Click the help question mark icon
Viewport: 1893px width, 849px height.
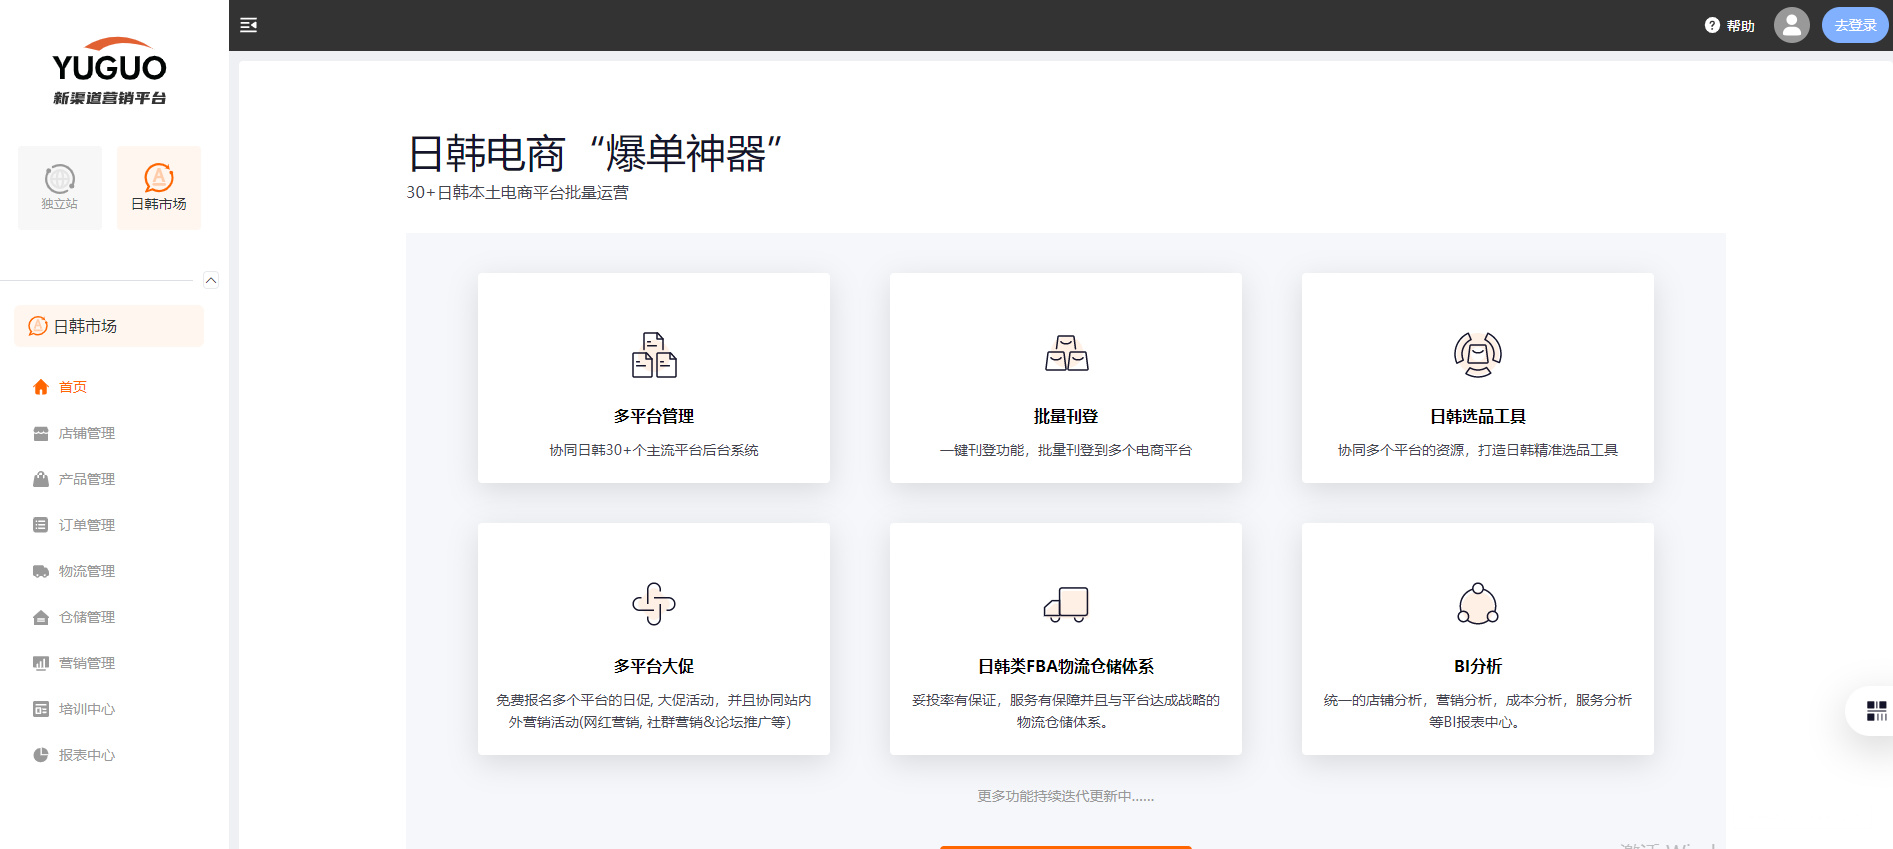(x=1712, y=26)
